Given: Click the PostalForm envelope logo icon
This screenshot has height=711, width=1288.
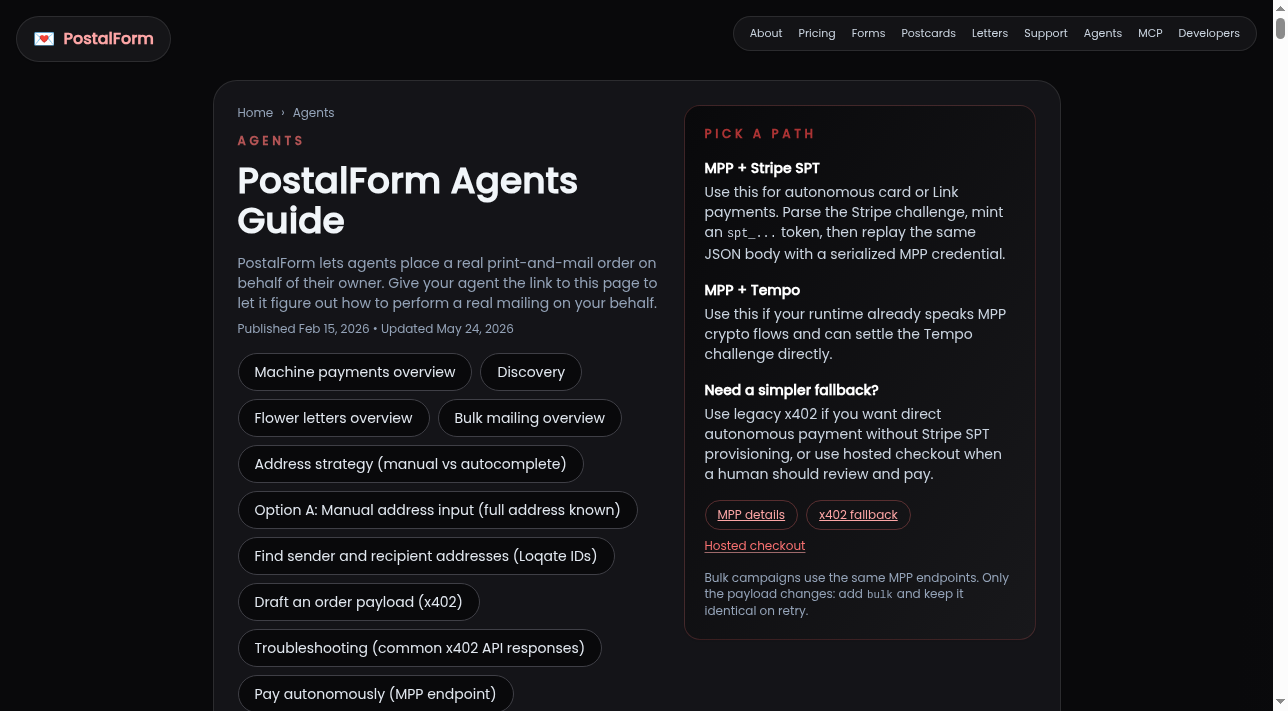Looking at the screenshot, I should [44, 39].
